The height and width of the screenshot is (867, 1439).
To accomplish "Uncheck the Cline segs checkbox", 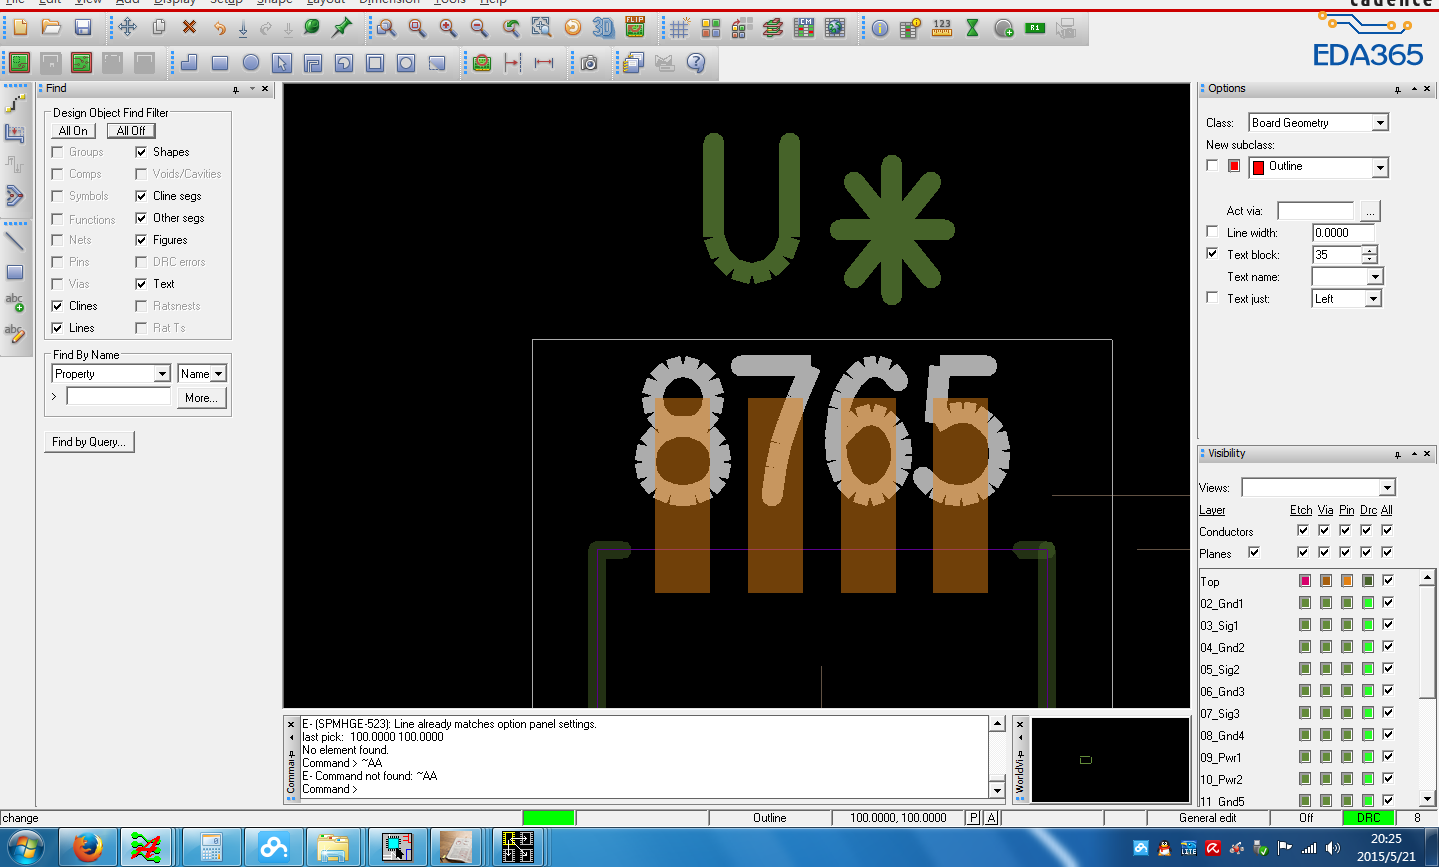I will coord(141,196).
